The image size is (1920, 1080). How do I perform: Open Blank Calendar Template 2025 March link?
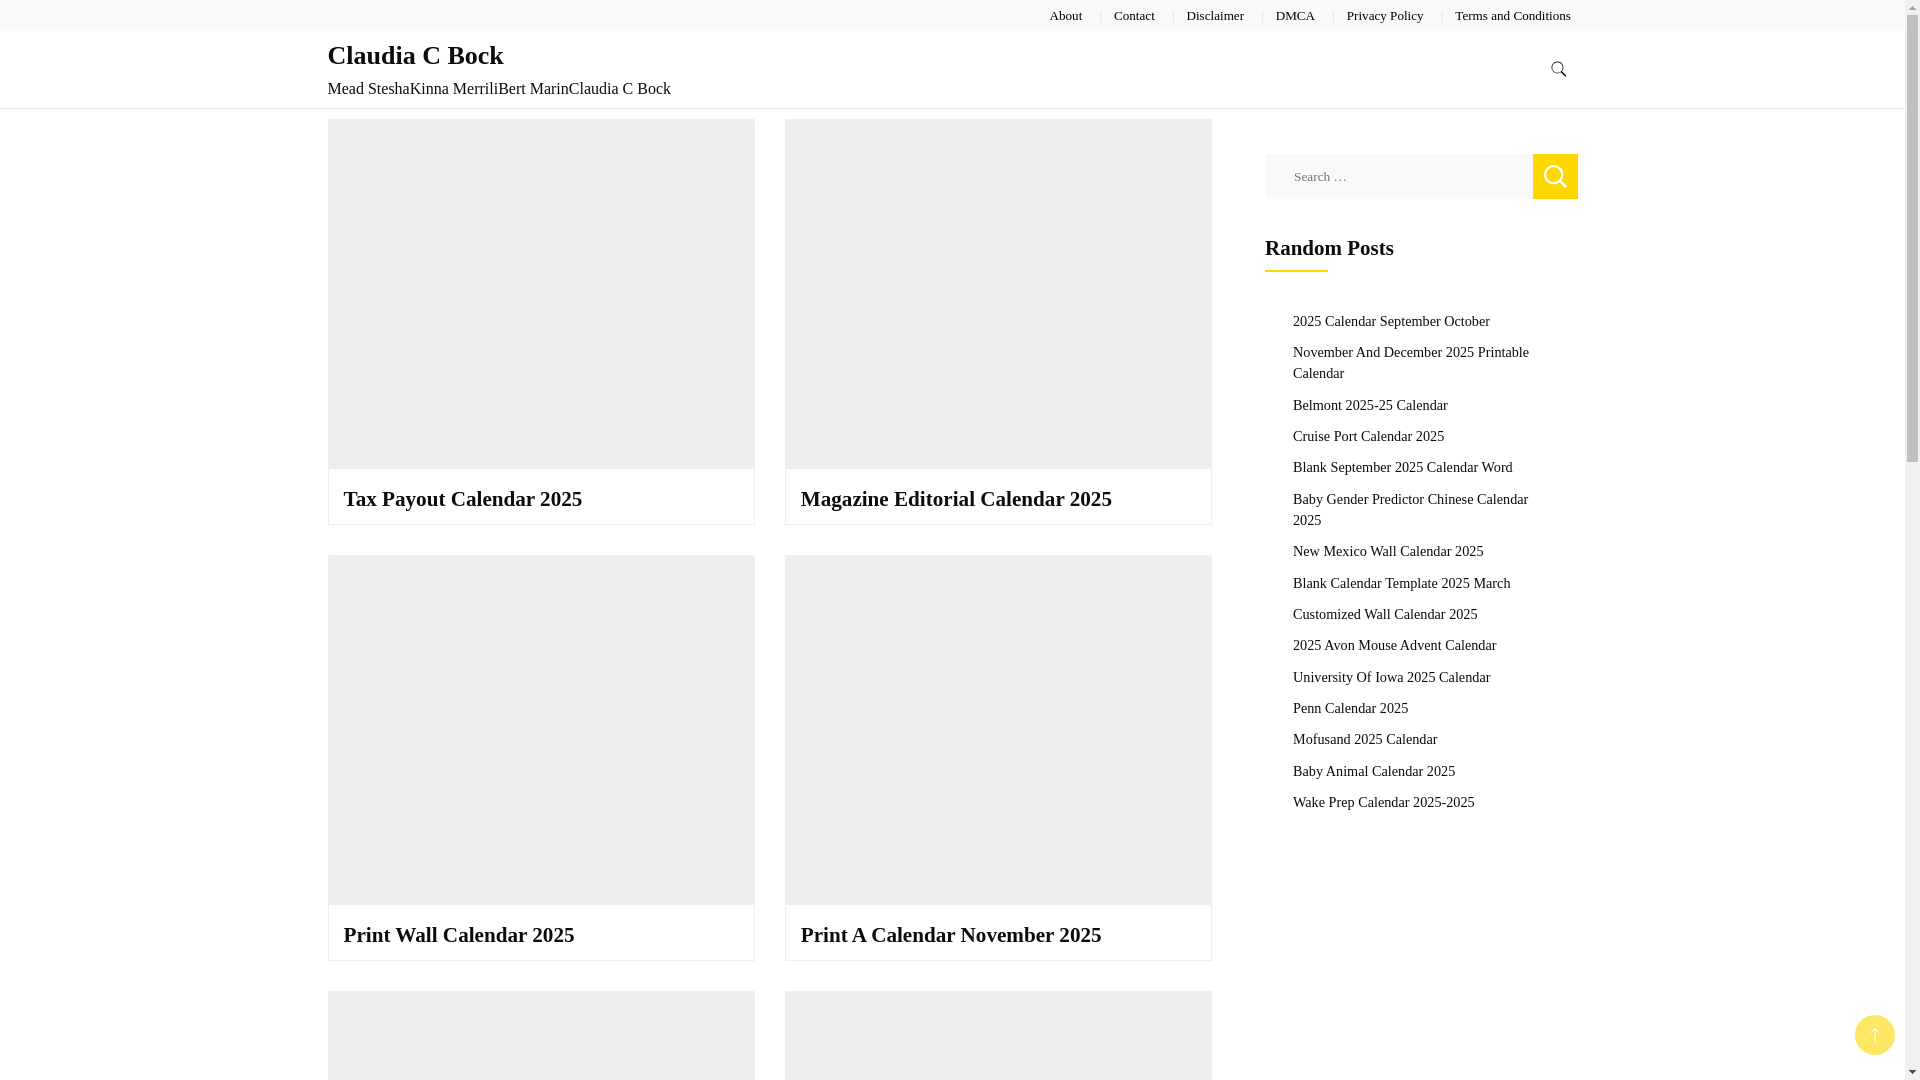click(x=1401, y=583)
